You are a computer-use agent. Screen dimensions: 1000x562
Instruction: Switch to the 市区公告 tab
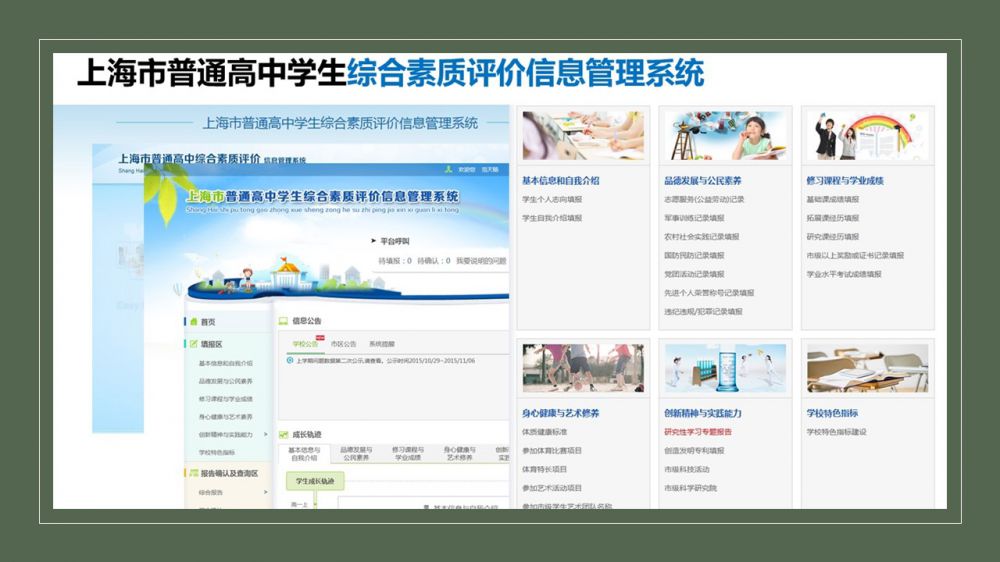[x=343, y=344]
